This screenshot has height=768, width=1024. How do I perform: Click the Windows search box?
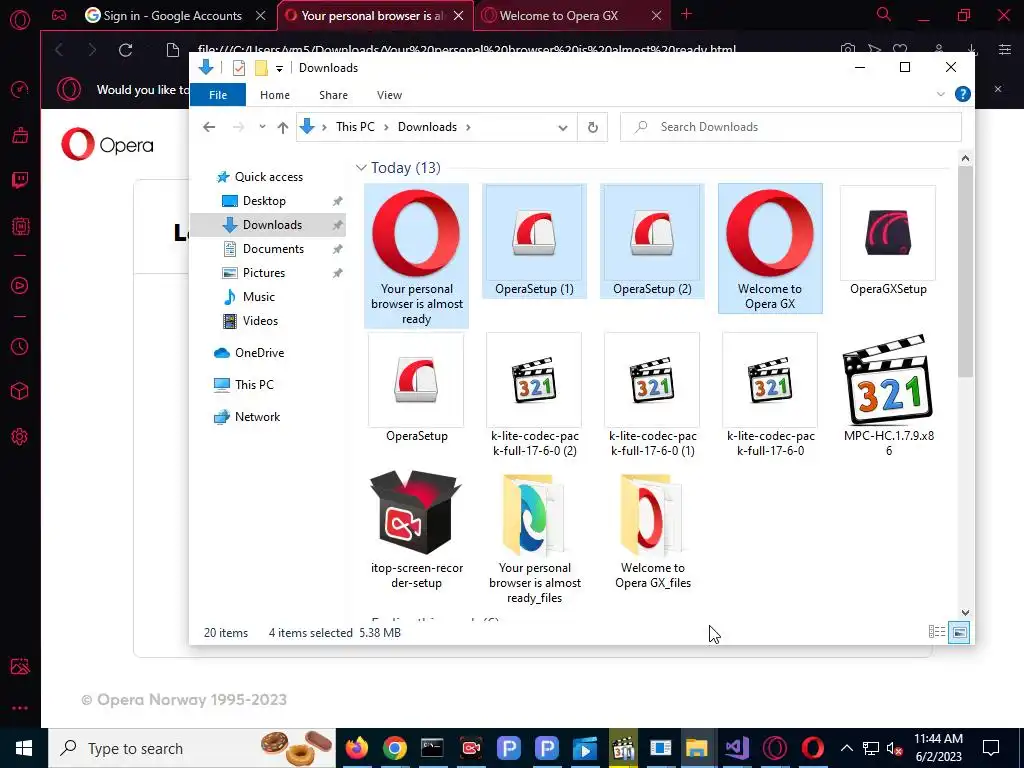point(192,748)
